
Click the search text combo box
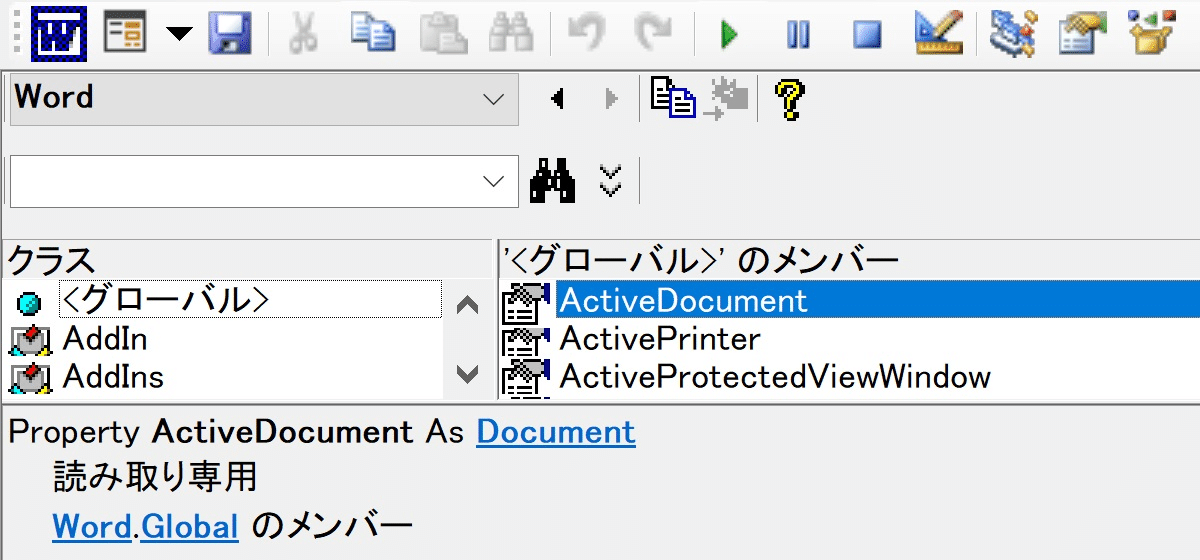pyautogui.click(x=264, y=181)
